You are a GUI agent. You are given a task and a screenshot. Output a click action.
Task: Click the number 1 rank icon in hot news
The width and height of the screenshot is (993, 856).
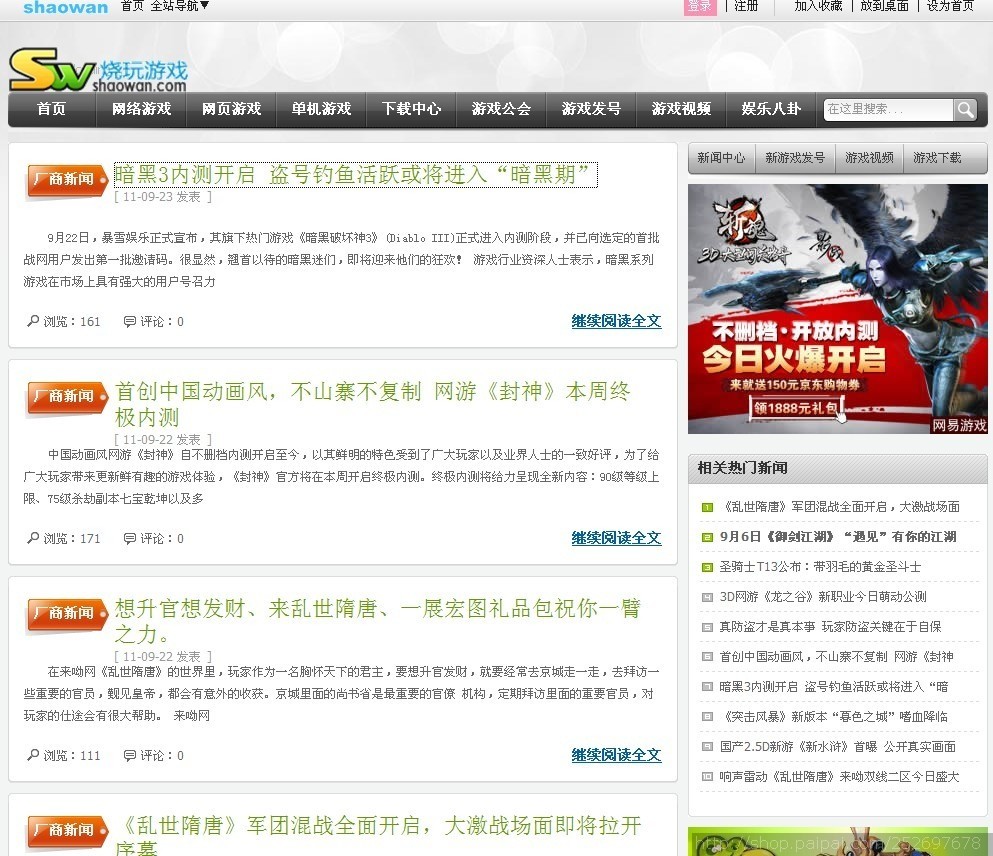tap(707, 507)
